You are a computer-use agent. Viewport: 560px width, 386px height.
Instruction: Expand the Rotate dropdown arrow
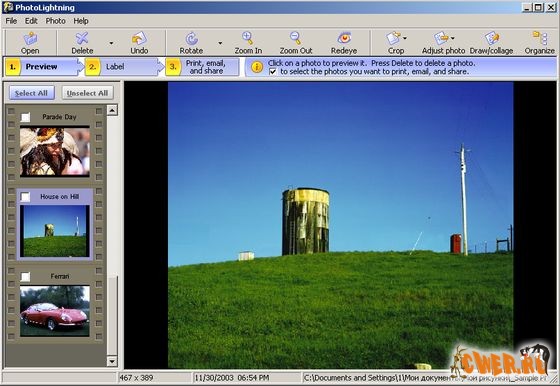[x=220, y=43]
